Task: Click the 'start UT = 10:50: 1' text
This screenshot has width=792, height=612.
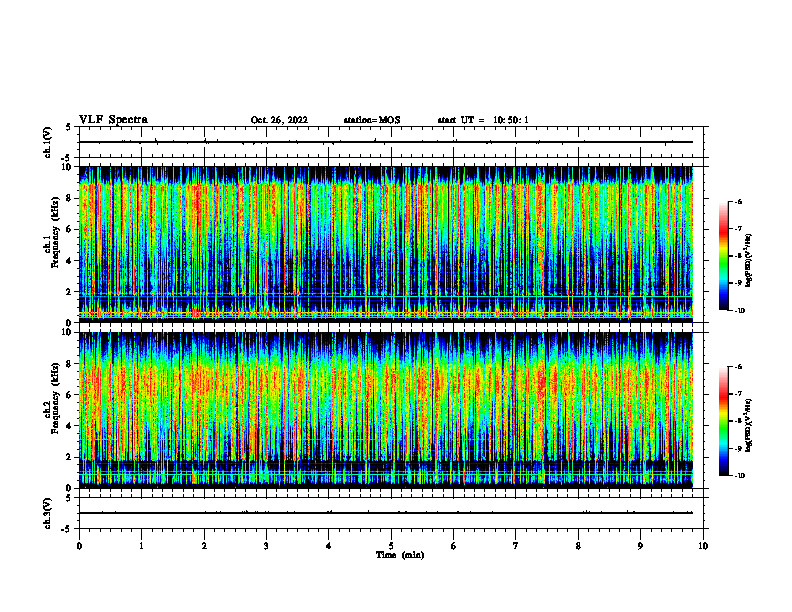Action: click(483, 120)
